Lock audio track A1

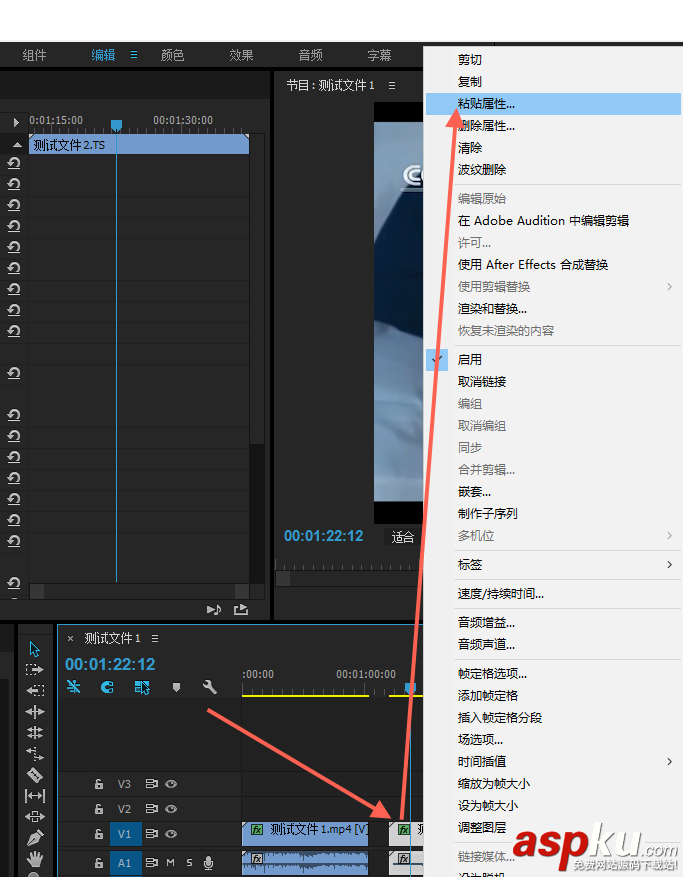[x=99, y=863]
